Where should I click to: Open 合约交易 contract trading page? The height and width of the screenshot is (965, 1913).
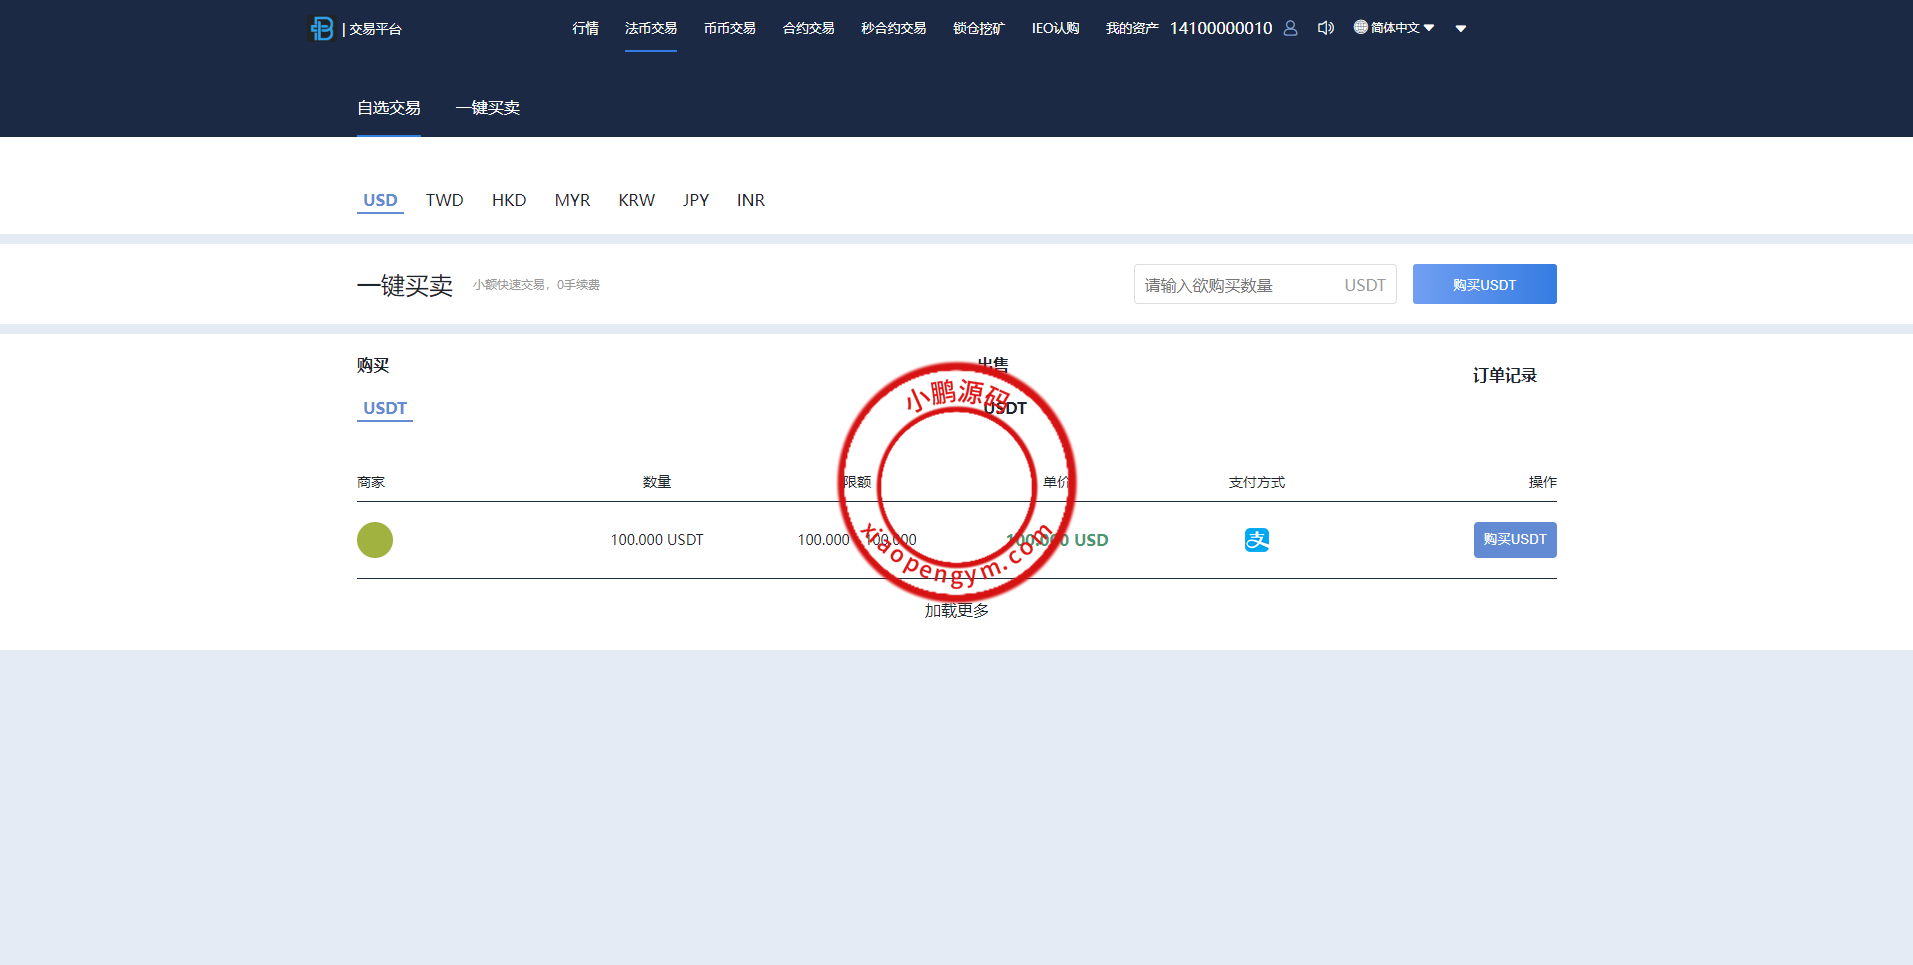pyautogui.click(x=808, y=28)
